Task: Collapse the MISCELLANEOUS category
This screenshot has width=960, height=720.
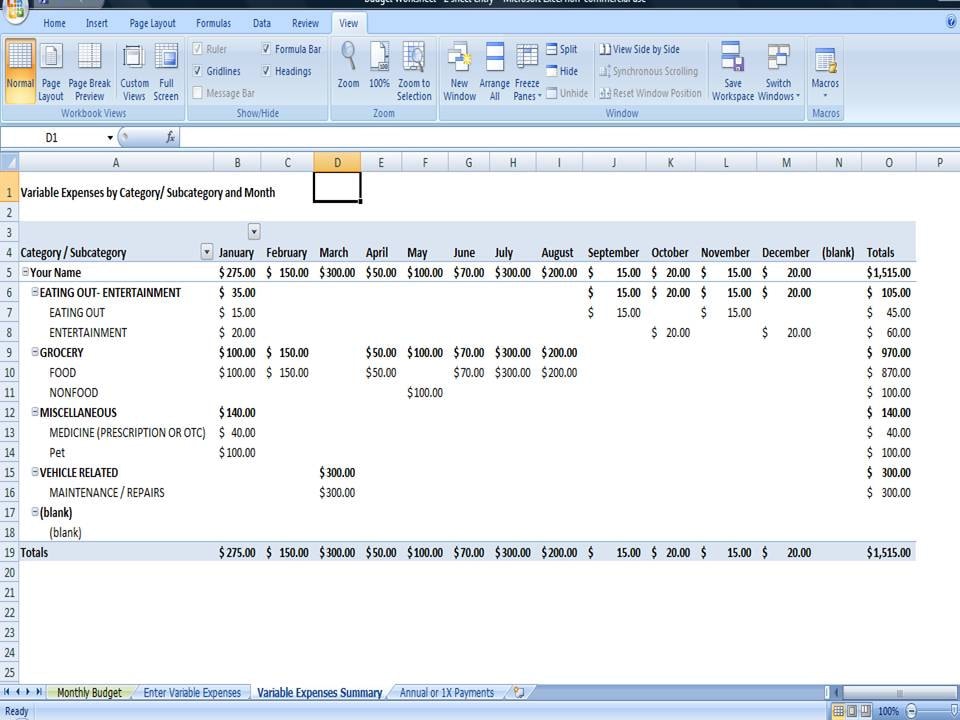Action: click(x=33, y=412)
